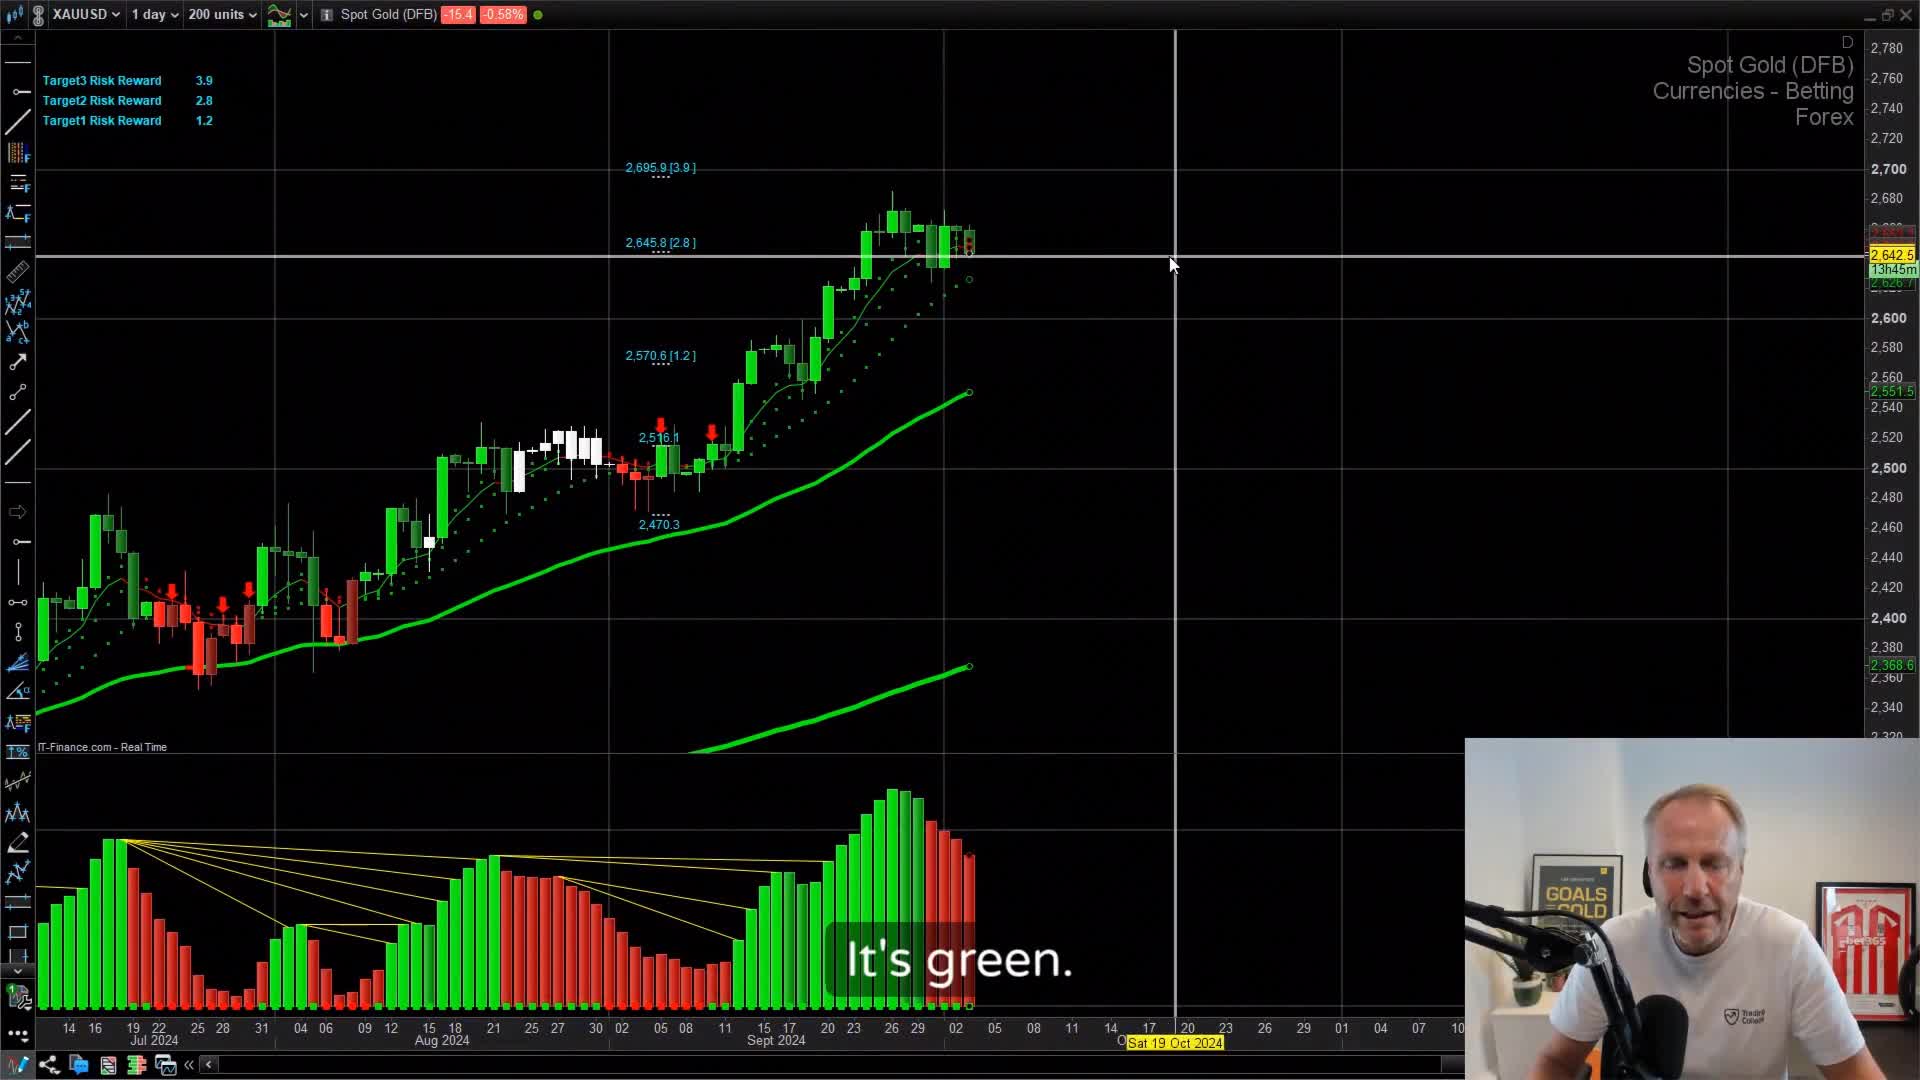Open a new chart window icon
This screenshot has height=1080, width=1920.
pyautogui.click(x=165, y=1065)
